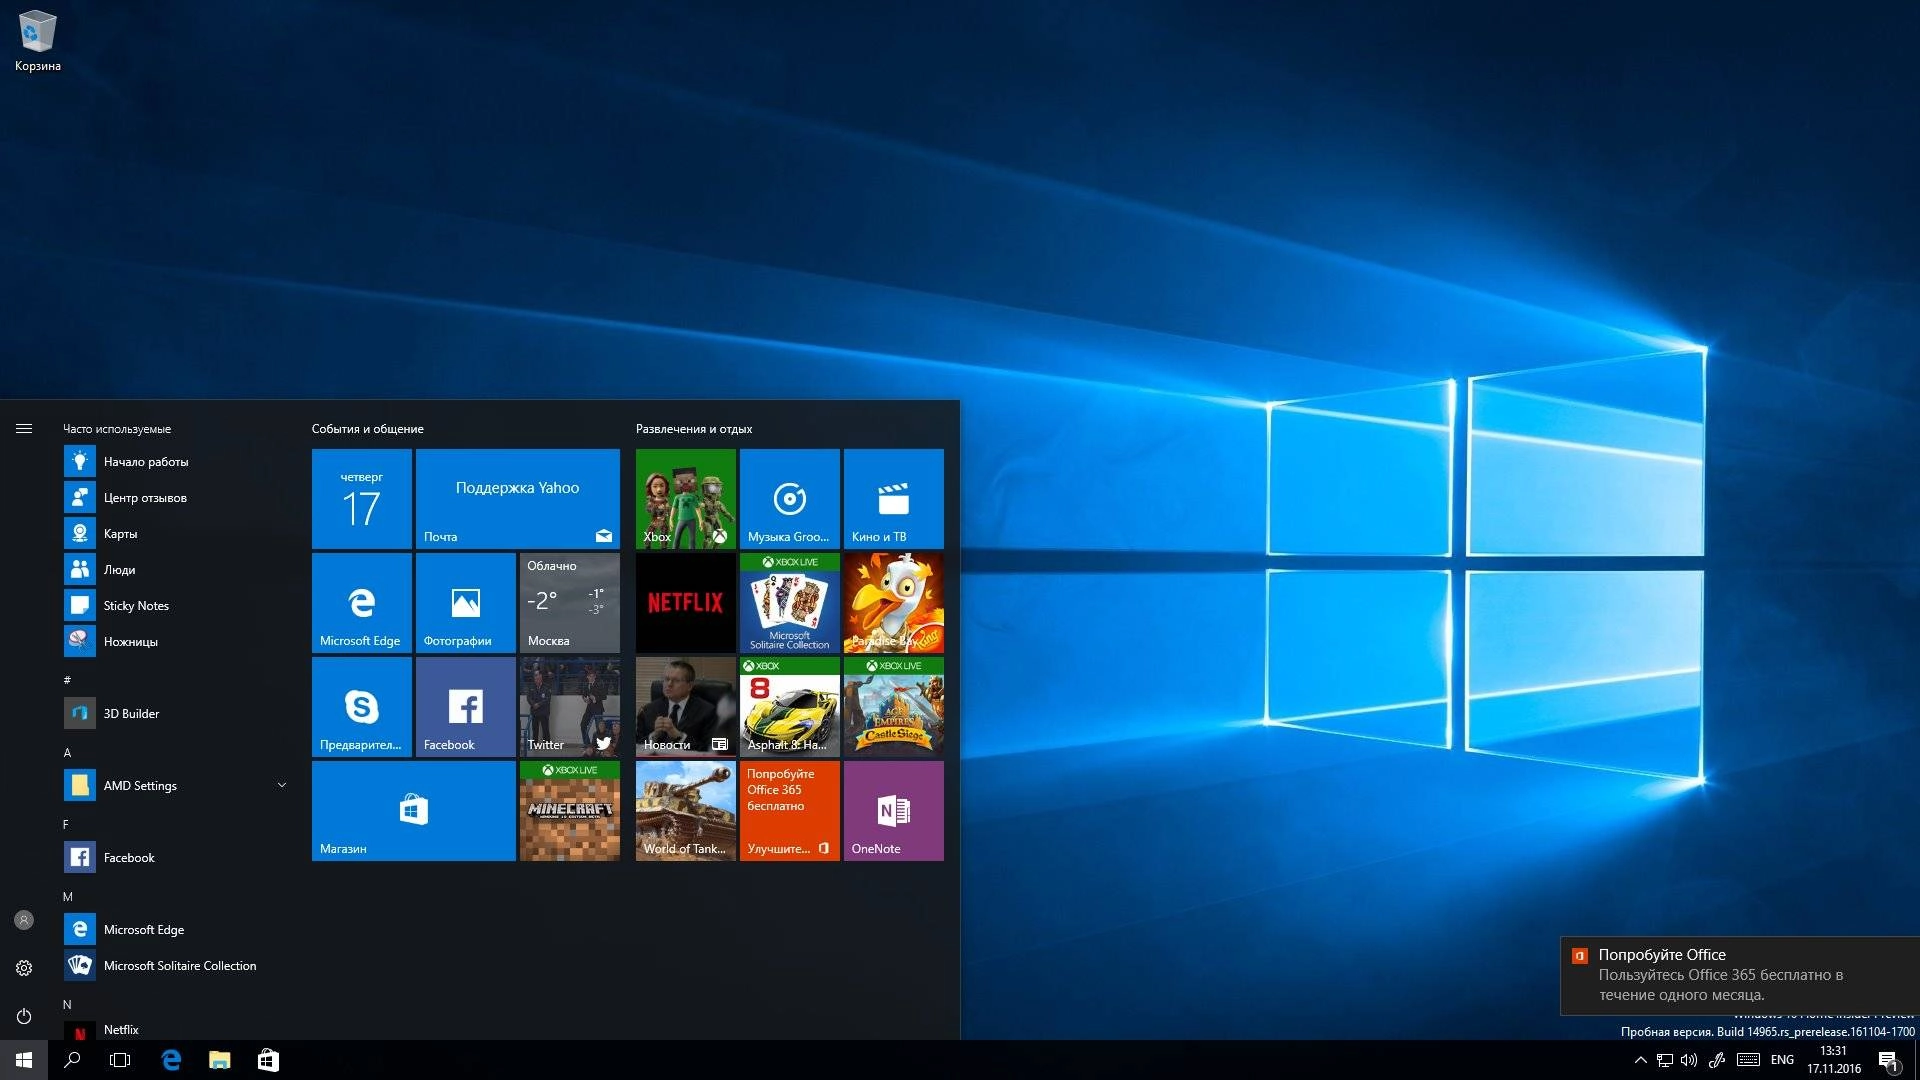This screenshot has height=1080, width=1920.
Task: Open Microsoft Solitaire Collection list entry
Action: click(176, 966)
